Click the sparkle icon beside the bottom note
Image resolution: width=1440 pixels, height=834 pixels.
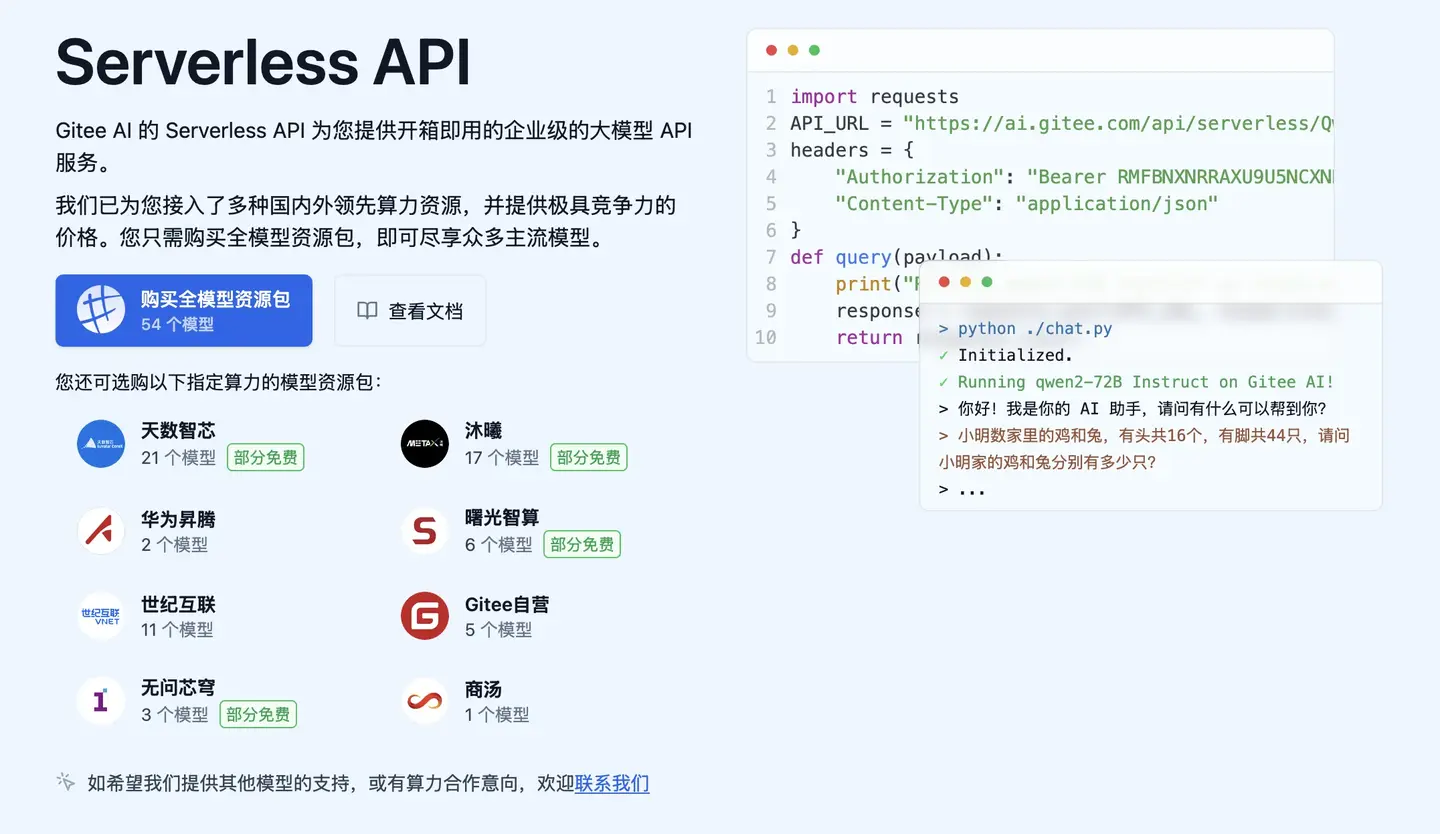click(64, 783)
